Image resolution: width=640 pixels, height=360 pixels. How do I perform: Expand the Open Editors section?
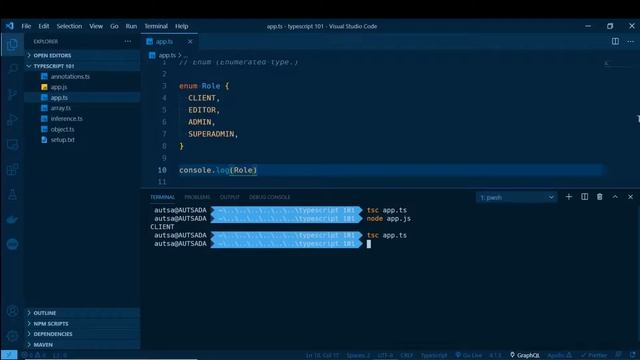pos(82,55)
